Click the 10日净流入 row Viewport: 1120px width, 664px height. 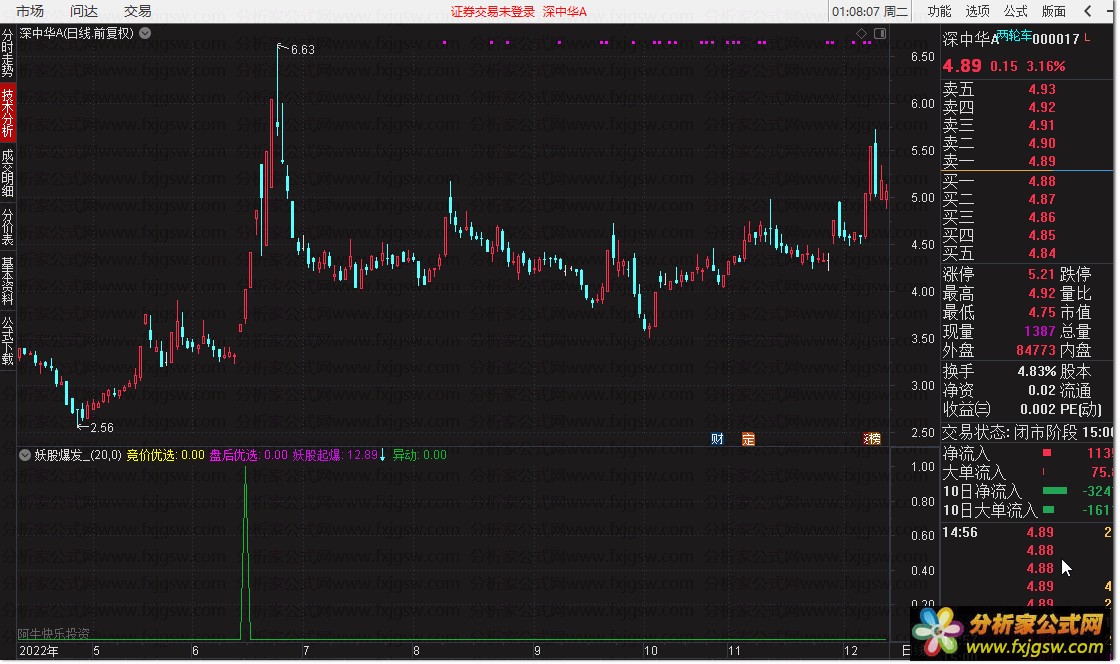[x=1027, y=491]
